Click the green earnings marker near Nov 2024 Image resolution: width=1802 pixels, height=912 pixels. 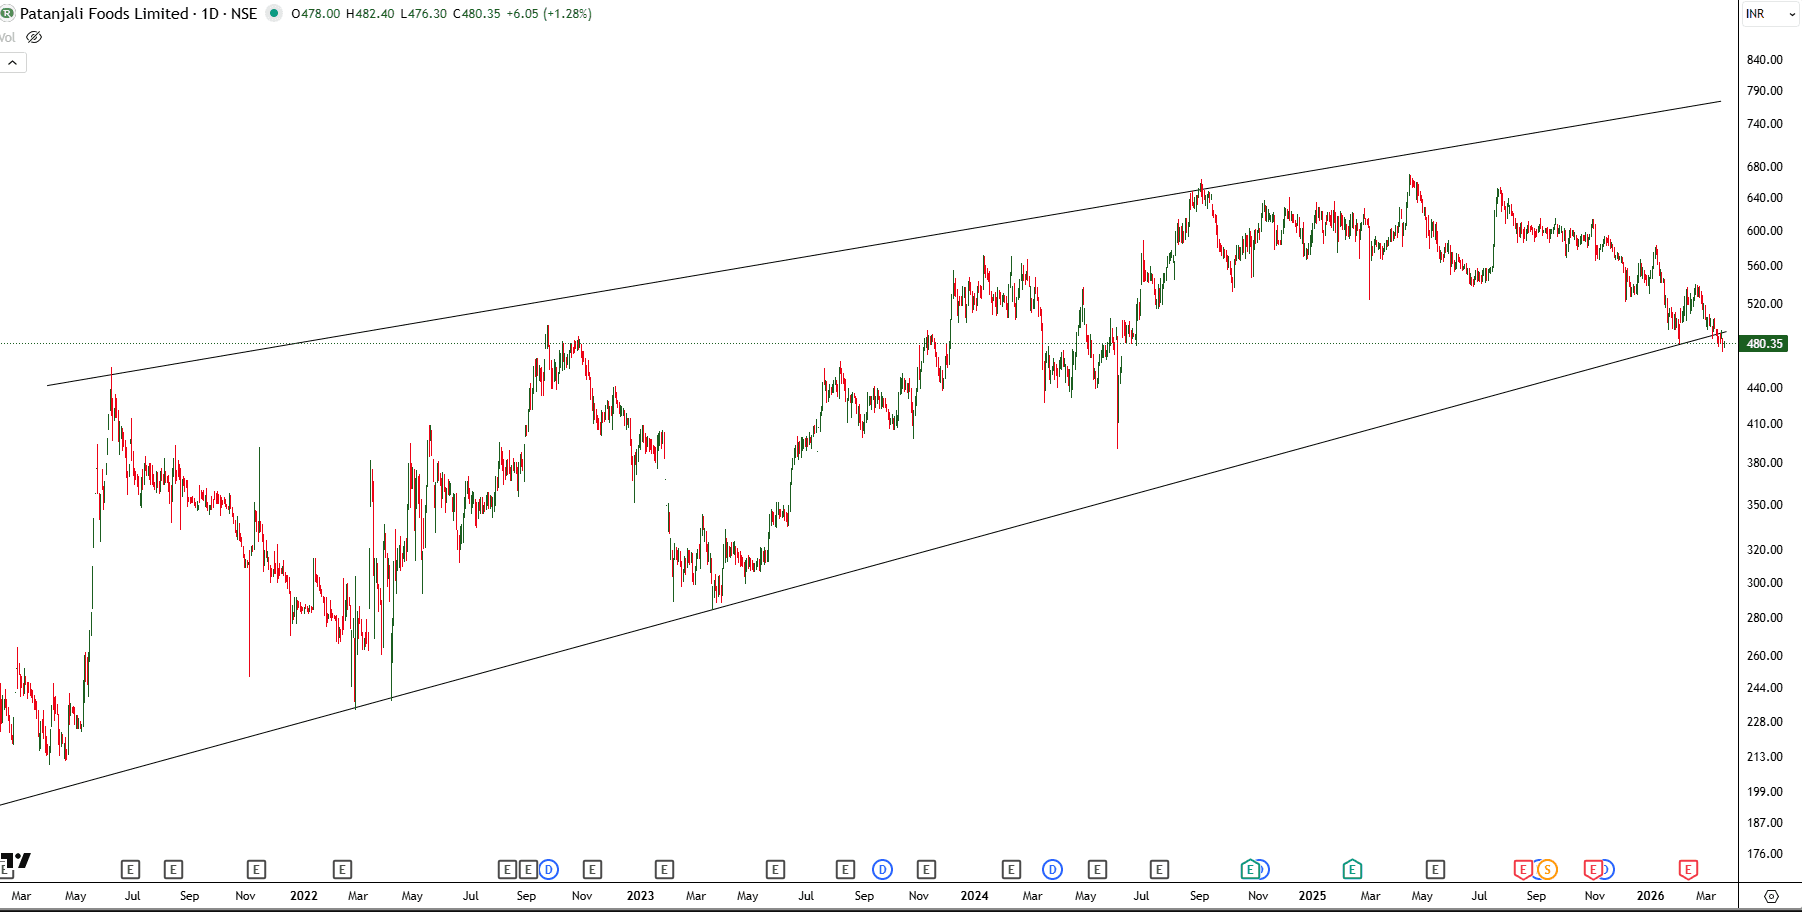click(x=1249, y=870)
